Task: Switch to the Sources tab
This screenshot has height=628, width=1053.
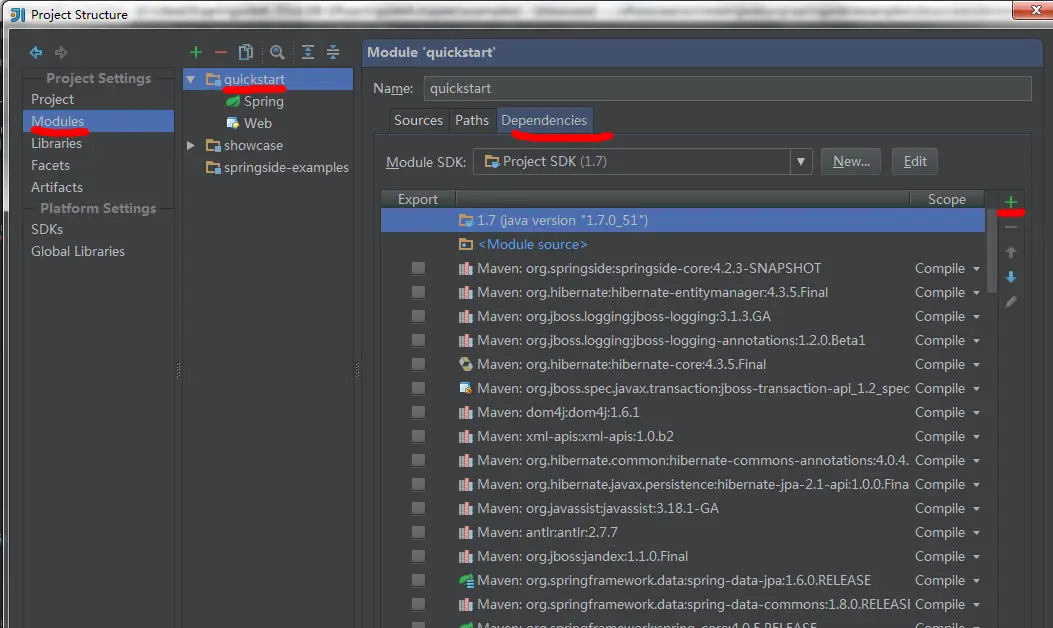Action: click(x=418, y=120)
